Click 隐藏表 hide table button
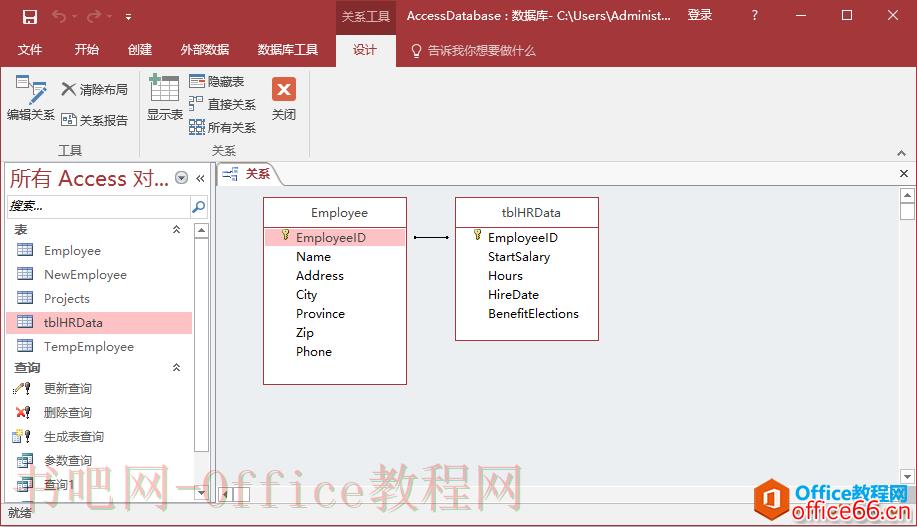 coord(217,81)
